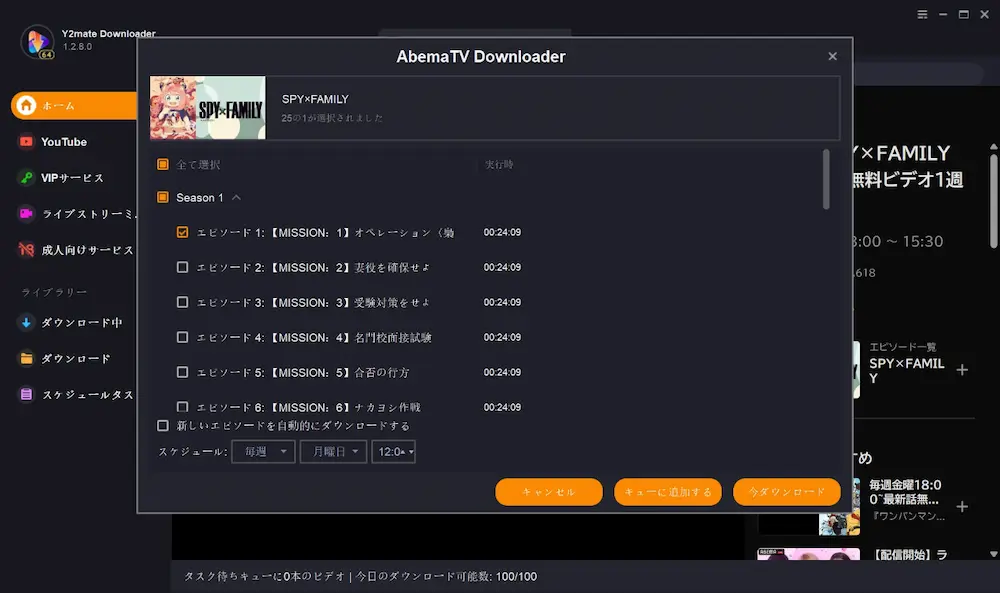The image size is (1000, 593).
Task: Uncheck the Episode 1 MISSION:1 checkbox
Action: pyautogui.click(x=182, y=232)
